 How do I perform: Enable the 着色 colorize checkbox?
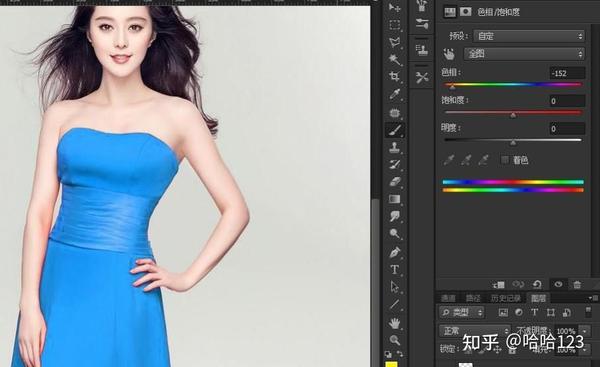[505, 160]
